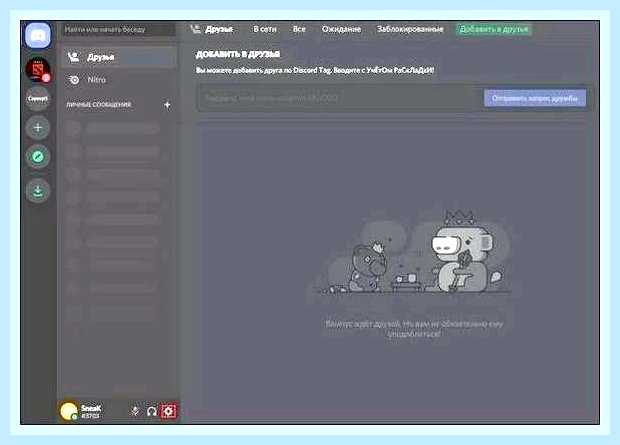
Task: Click the search field Найти или начать беседу
Action: tap(118, 29)
